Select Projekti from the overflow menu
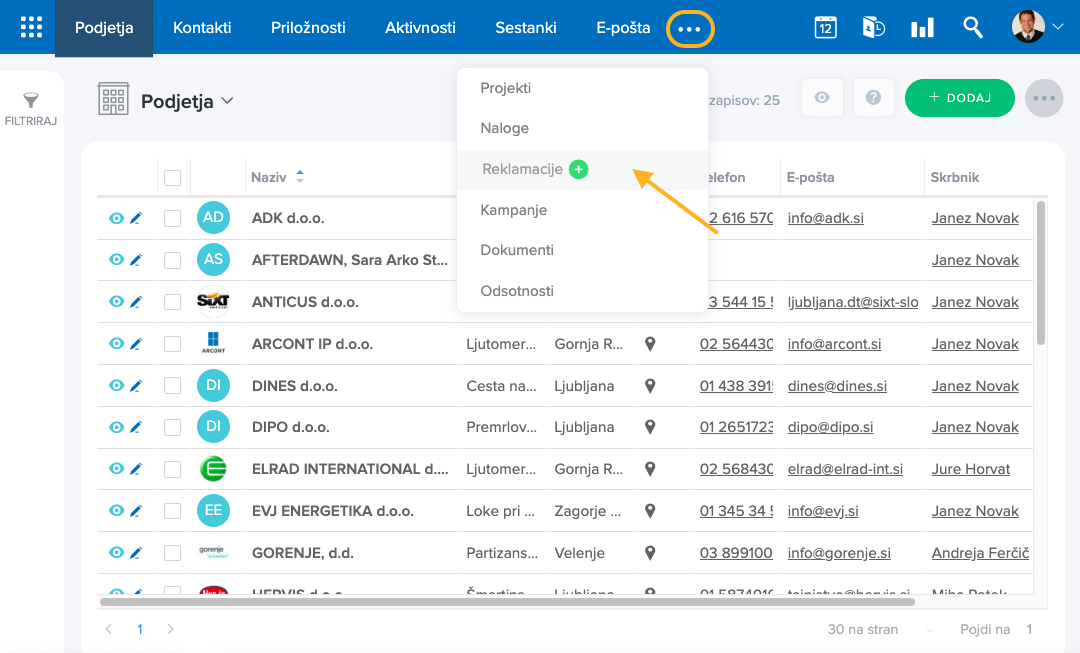This screenshot has height=653, width=1080. coord(505,88)
